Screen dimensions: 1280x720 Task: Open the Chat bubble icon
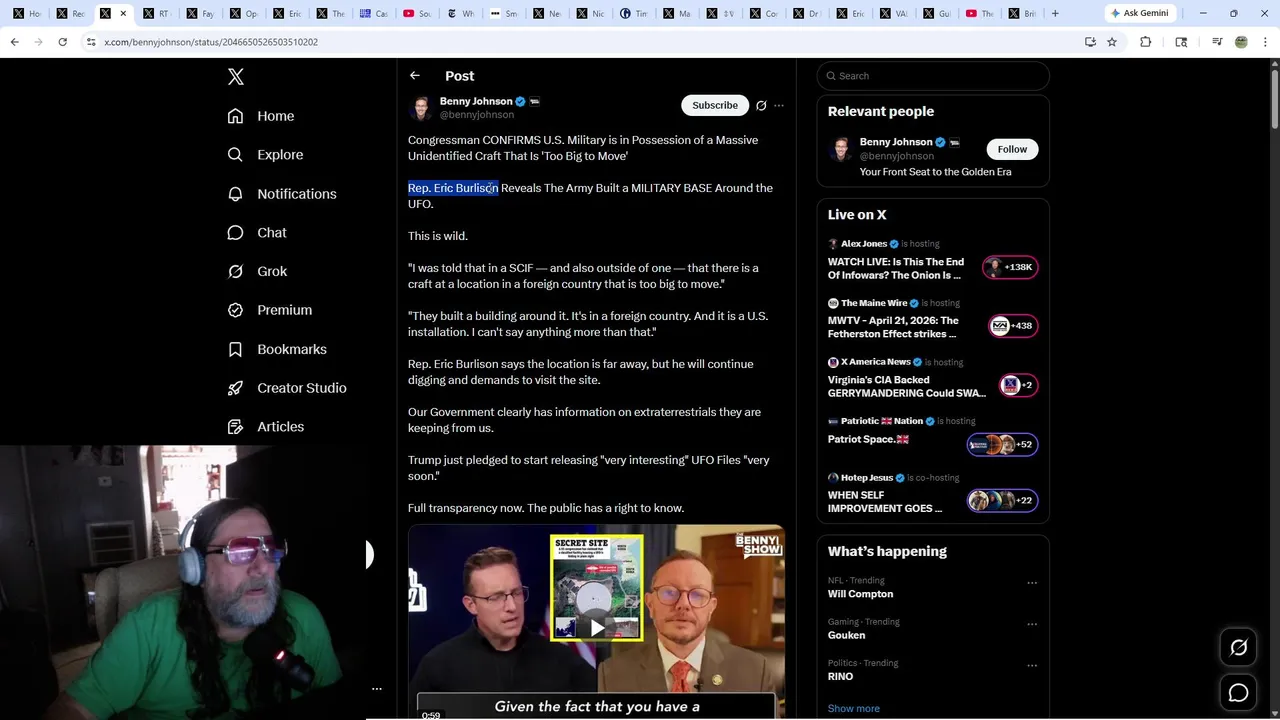point(235,233)
